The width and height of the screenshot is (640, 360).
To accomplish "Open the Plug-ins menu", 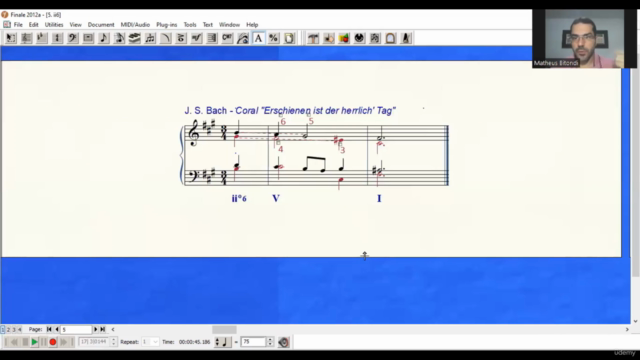I will click(x=167, y=24).
